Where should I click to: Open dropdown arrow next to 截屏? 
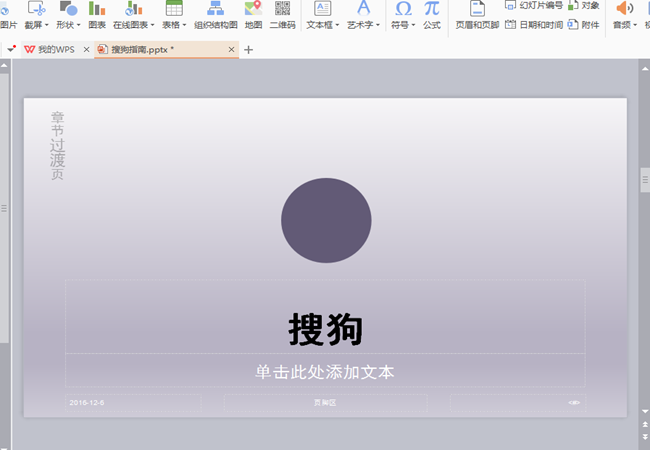[46, 25]
